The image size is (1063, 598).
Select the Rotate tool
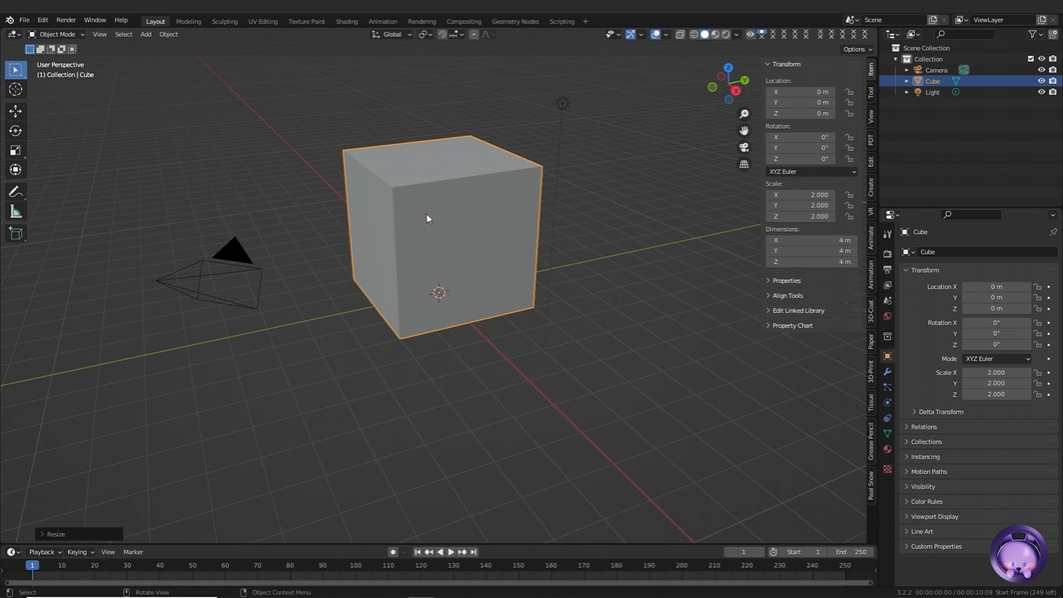(16, 130)
